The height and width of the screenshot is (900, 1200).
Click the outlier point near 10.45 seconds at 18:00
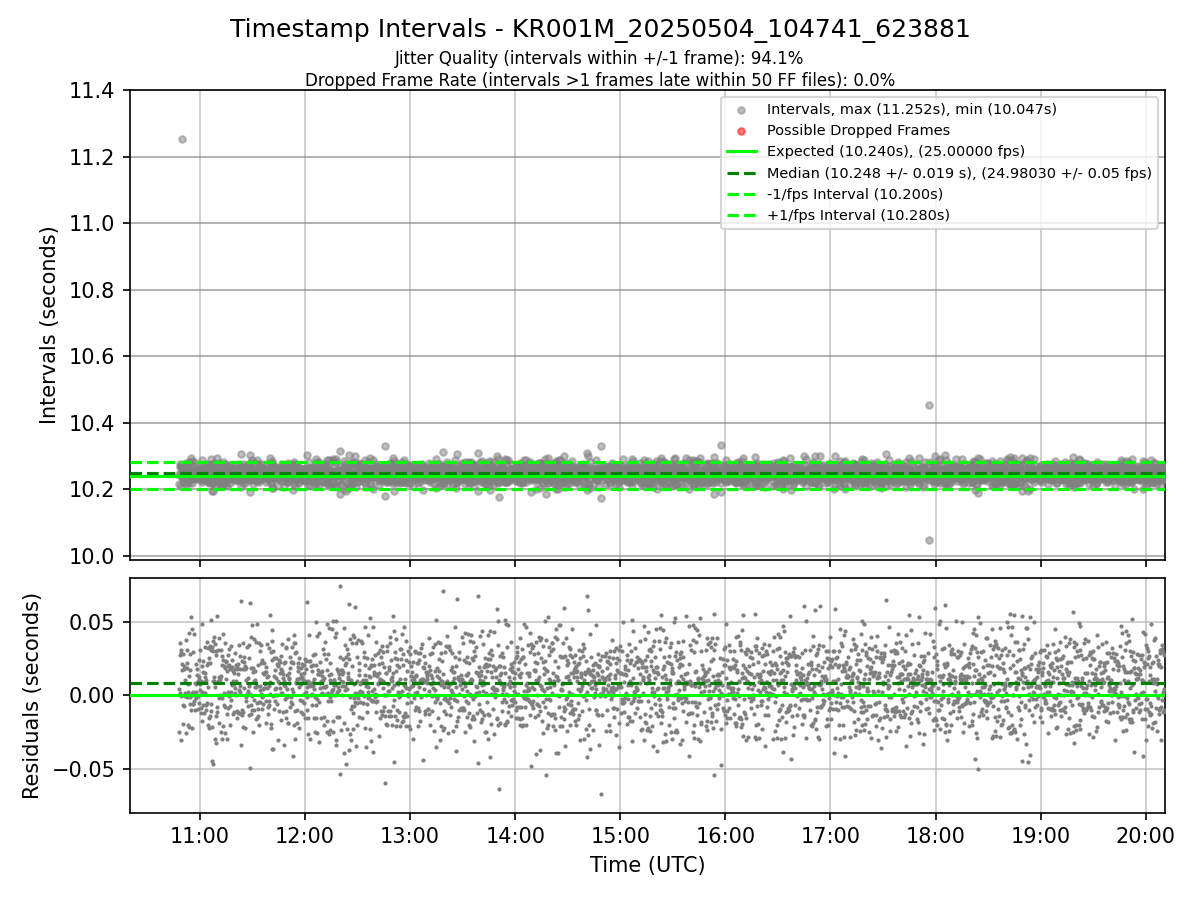929,405
